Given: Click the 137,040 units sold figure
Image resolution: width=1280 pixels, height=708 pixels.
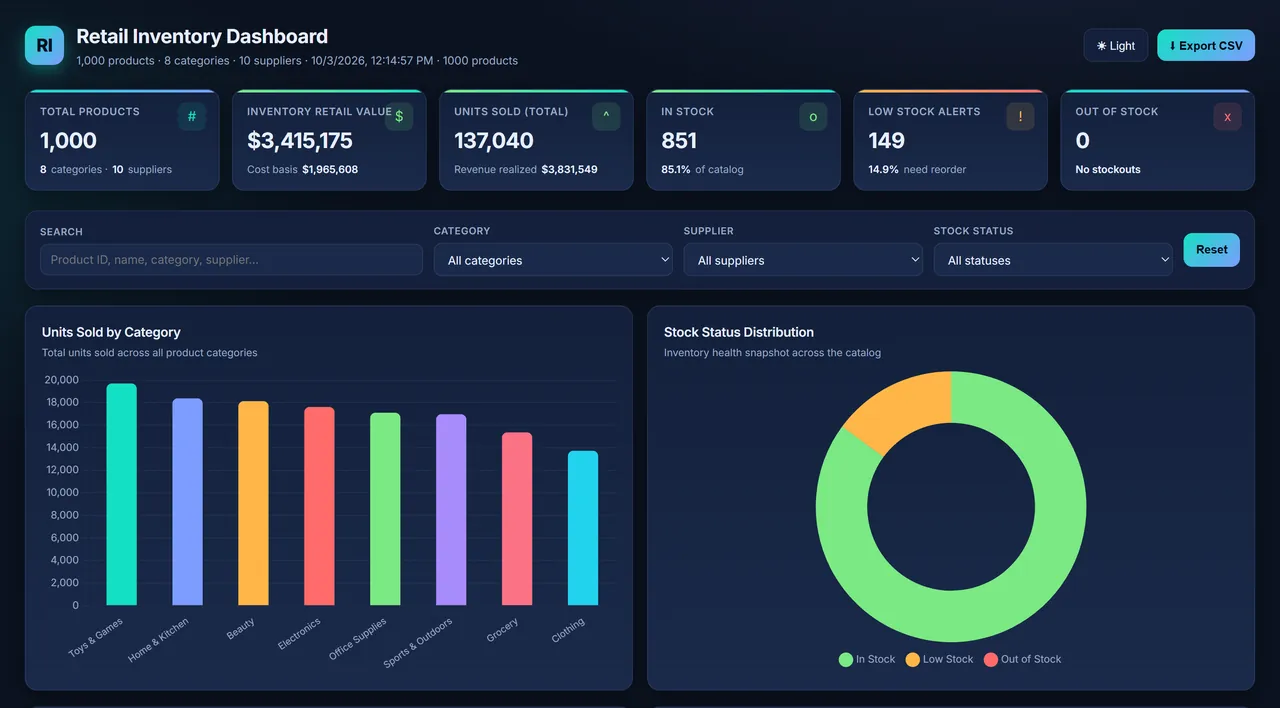Looking at the screenshot, I should click(x=494, y=141).
